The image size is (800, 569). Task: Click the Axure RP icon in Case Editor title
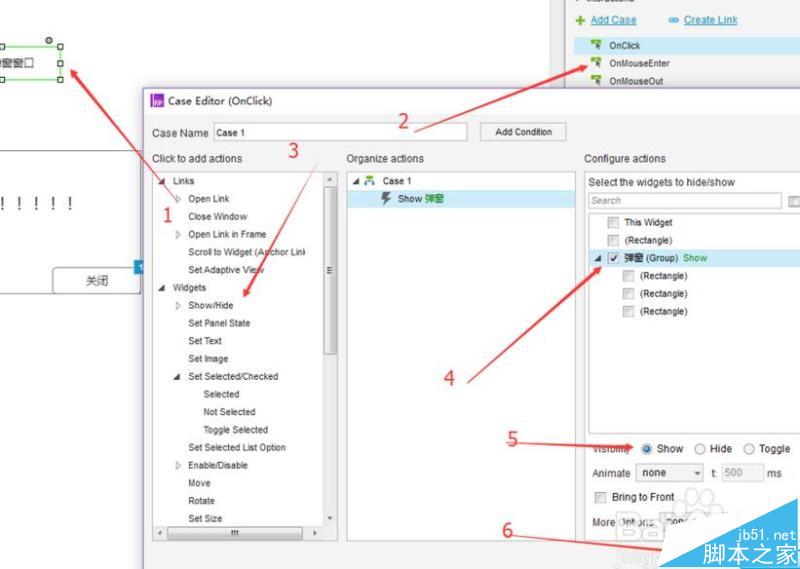tap(157, 100)
